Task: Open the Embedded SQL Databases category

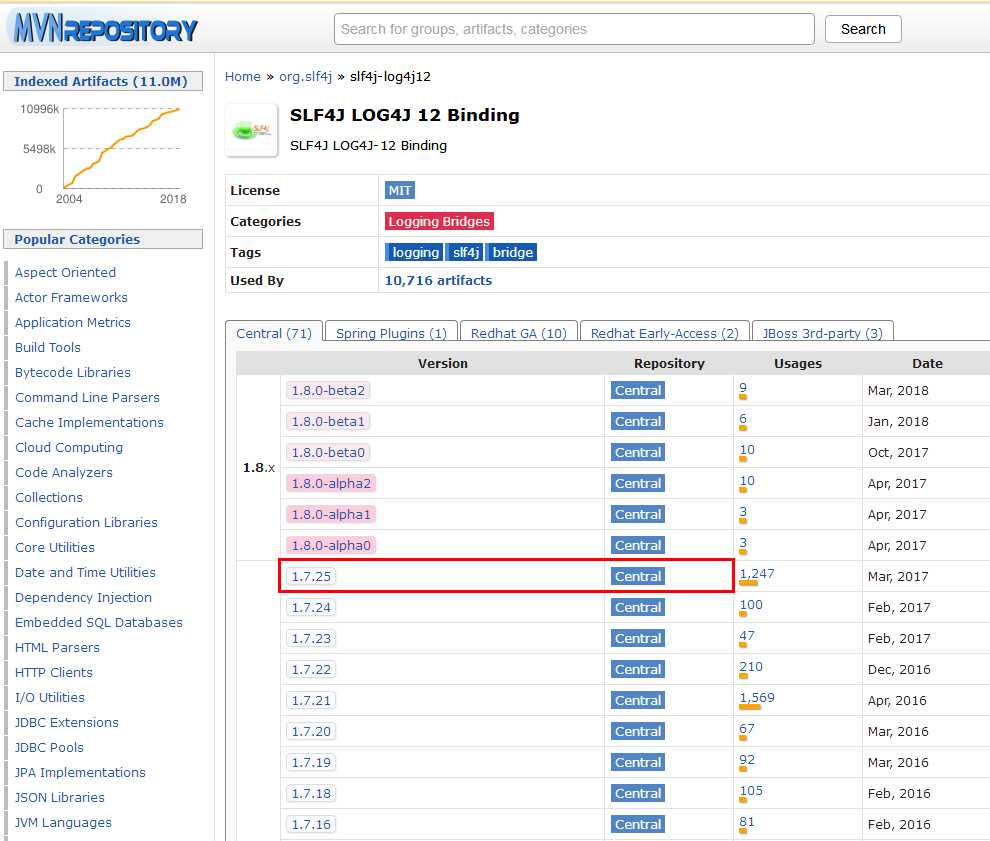Action: (x=98, y=622)
